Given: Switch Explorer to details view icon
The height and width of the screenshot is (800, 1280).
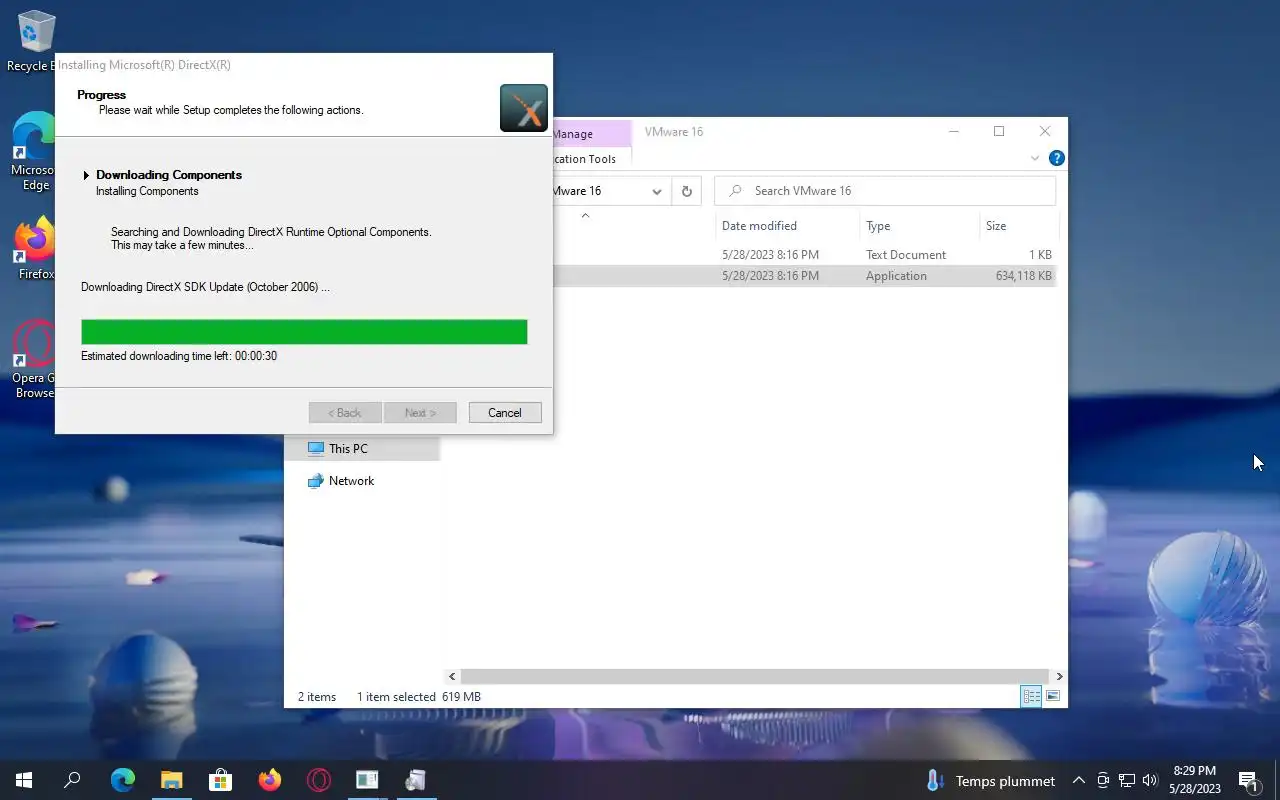Looking at the screenshot, I should coord(1031,696).
